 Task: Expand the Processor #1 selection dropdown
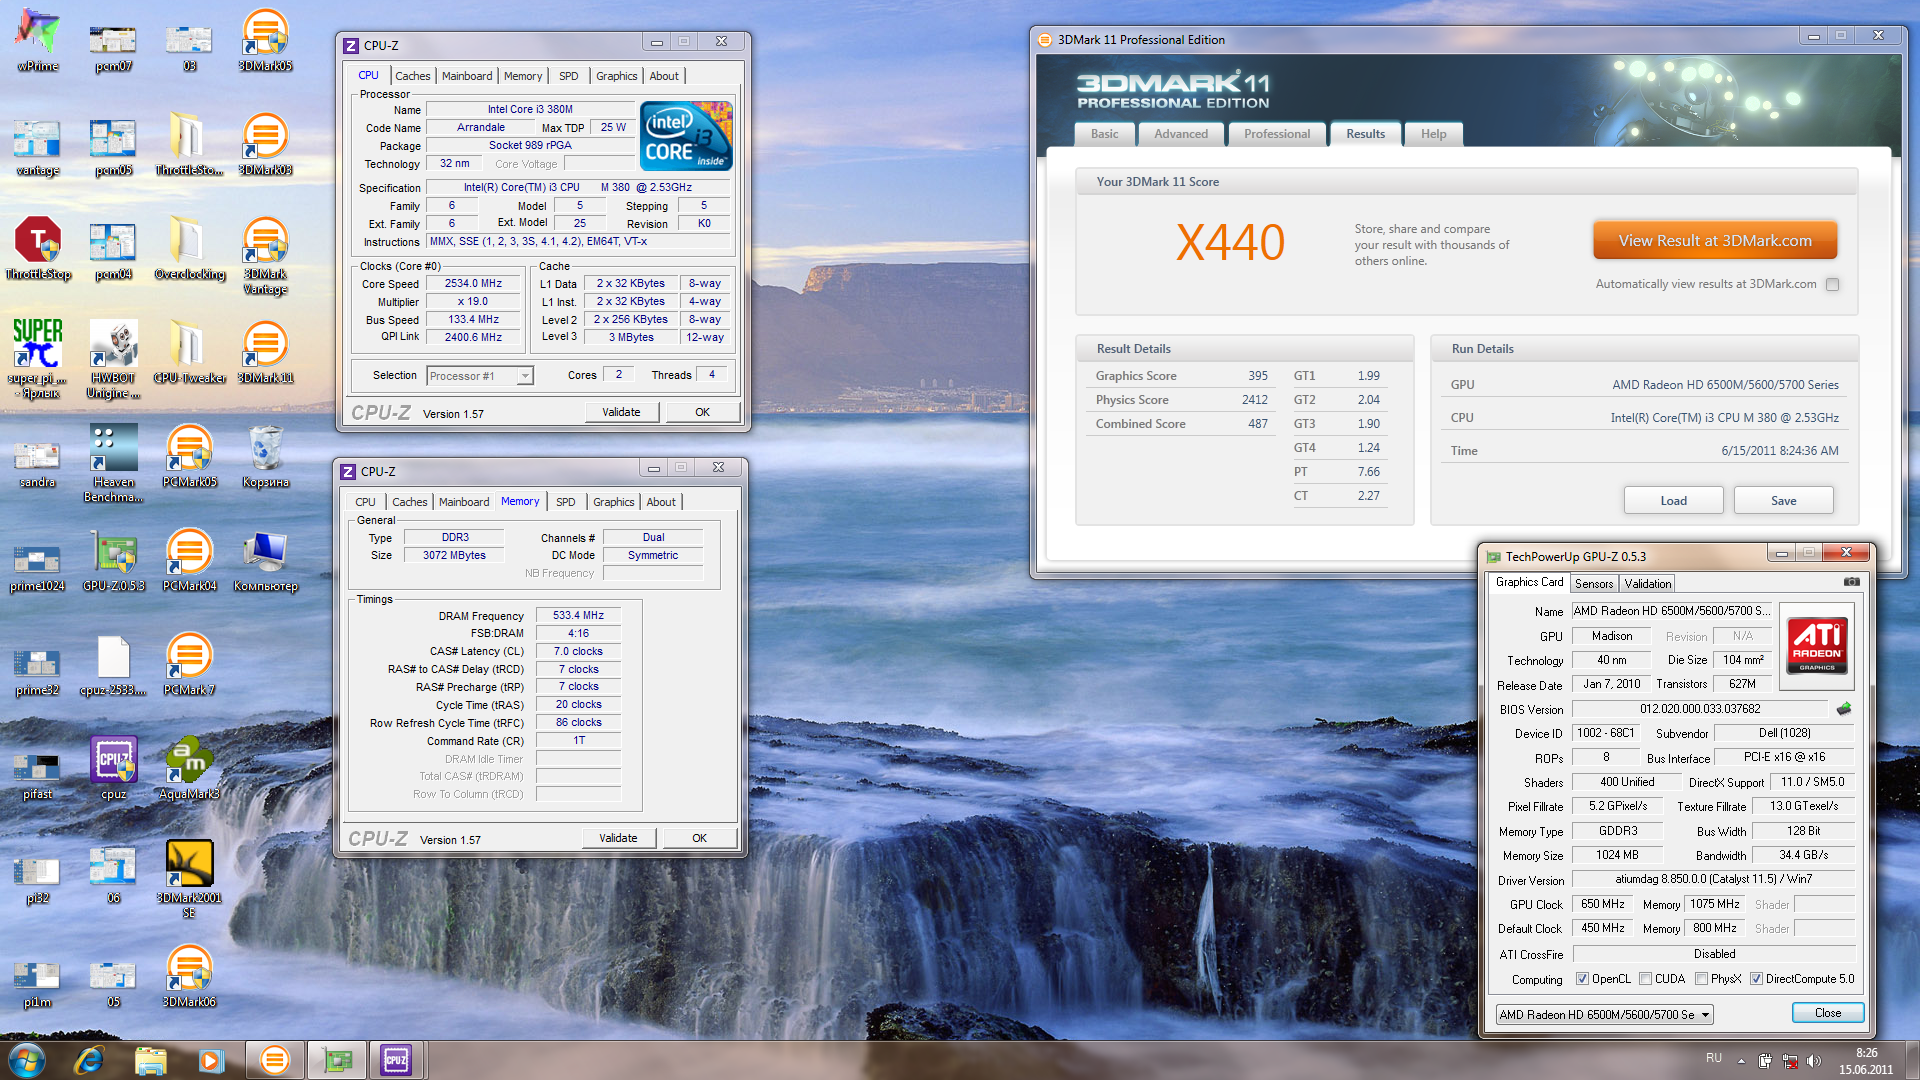tap(525, 376)
